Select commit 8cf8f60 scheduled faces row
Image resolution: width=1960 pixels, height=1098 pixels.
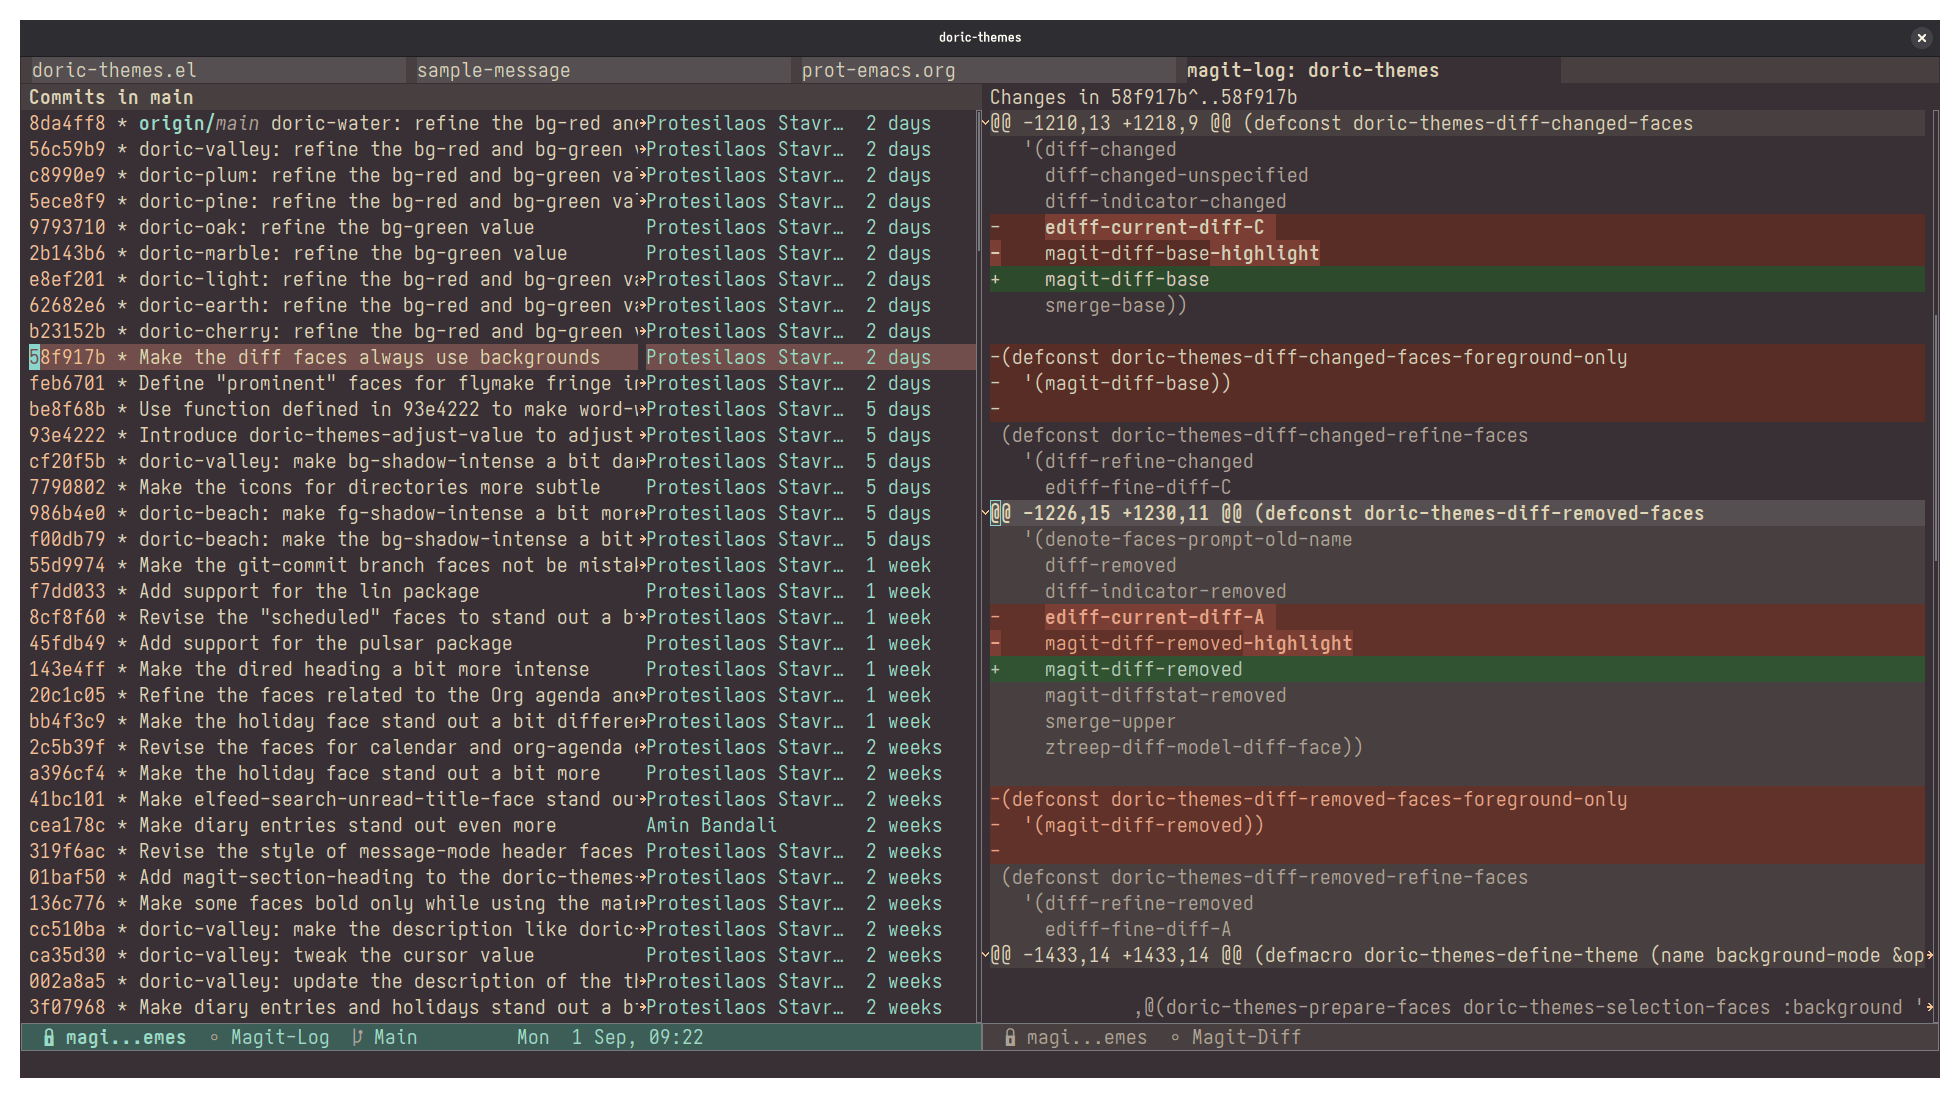coord(500,617)
